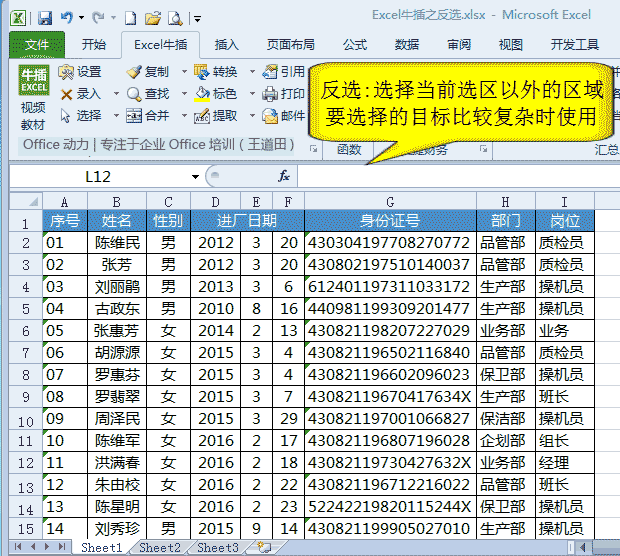
Task: Click the formula bar input area
Action: pyautogui.click(x=459, y=176)
